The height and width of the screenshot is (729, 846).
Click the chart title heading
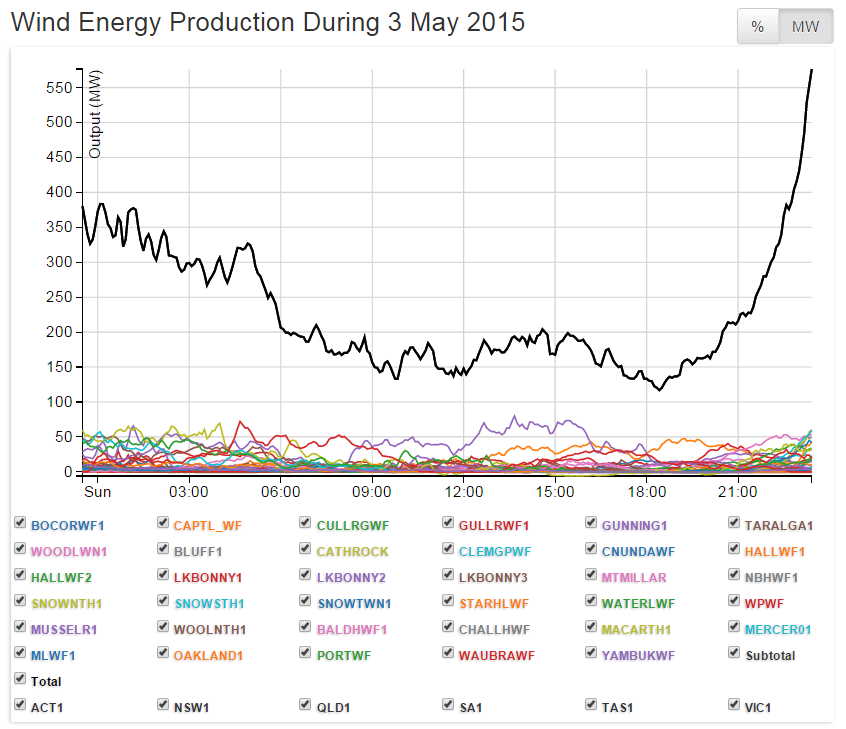[x=268, y=22]
